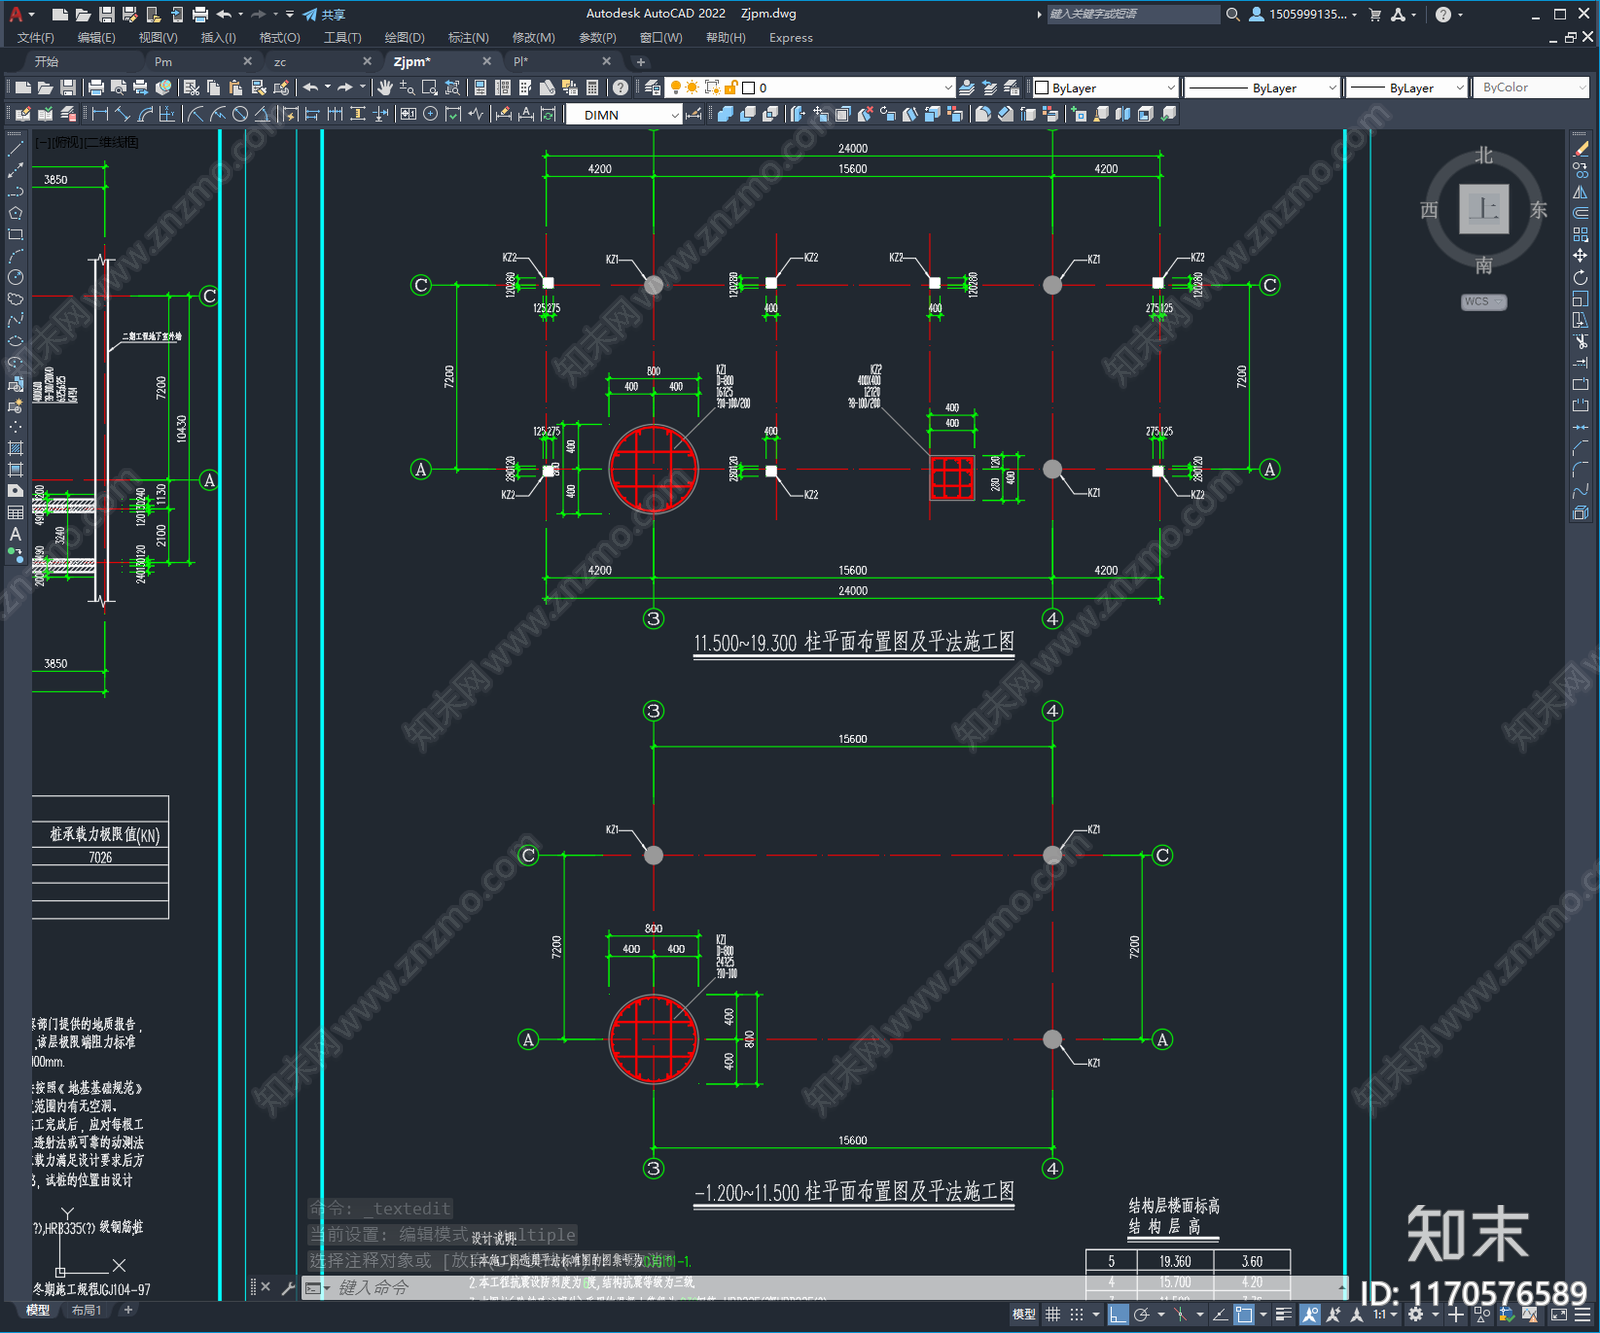Click the 上 top face of the ViewCube
The width and height of the screenshot is (1600, 1333).
1483,209
